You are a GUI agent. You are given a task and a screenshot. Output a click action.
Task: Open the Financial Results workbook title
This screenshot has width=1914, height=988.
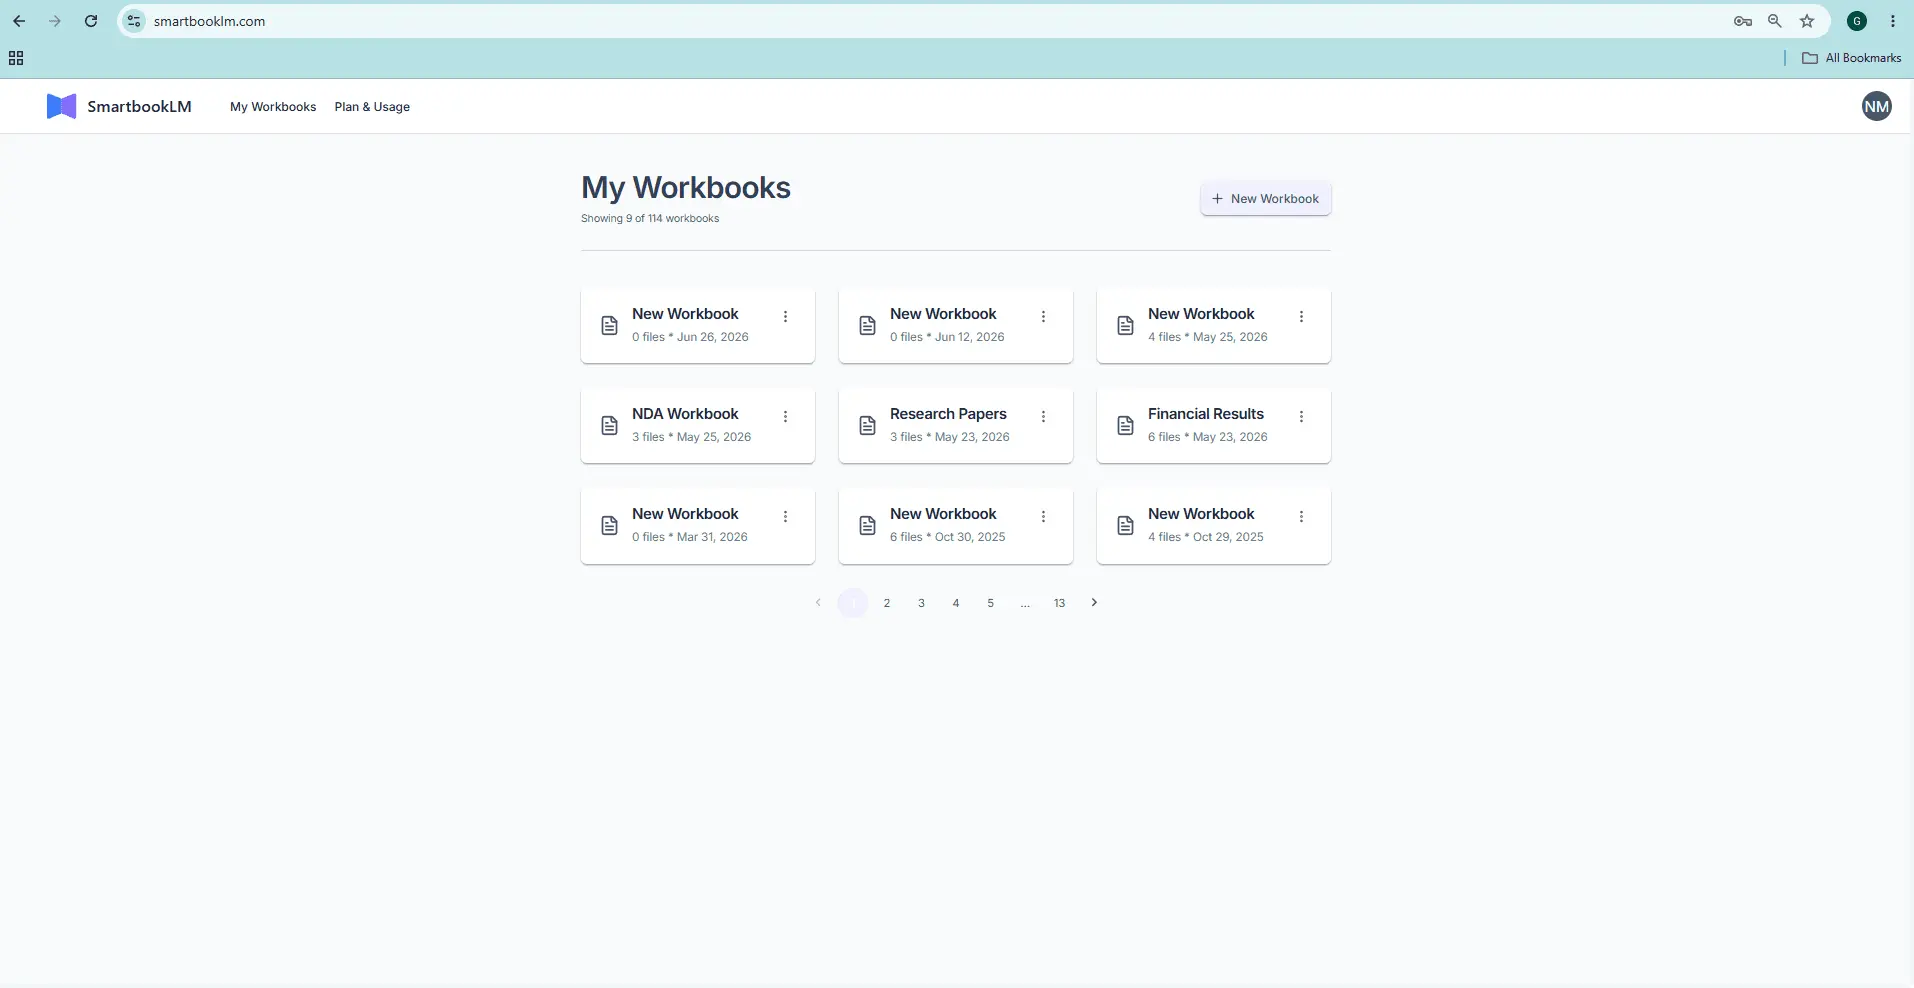click(1206, 414)
